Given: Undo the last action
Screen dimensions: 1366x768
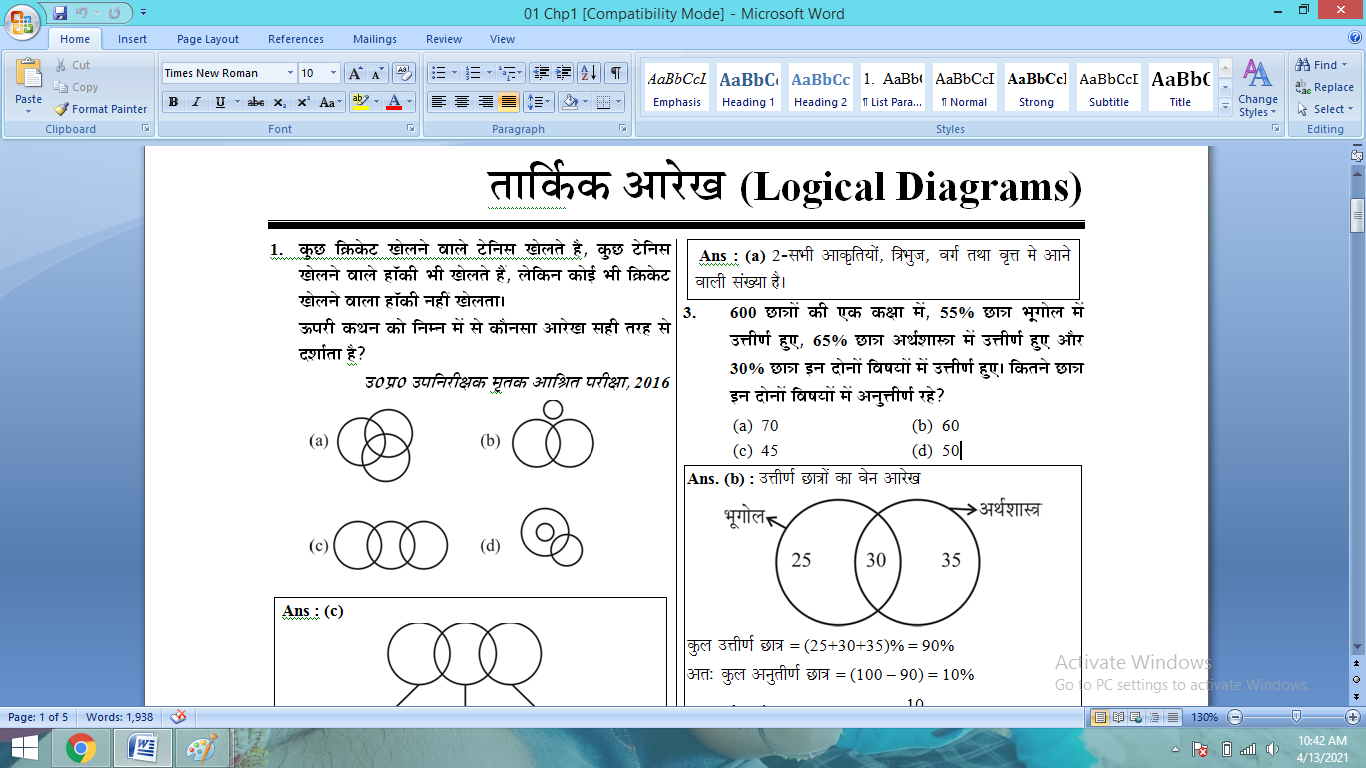Looking at the screenshot, I should [82, 13].
